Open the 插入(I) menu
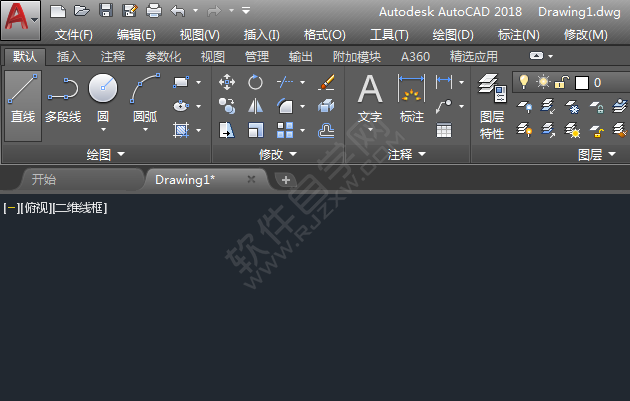The image size is (630, 401). click(262, 35)
